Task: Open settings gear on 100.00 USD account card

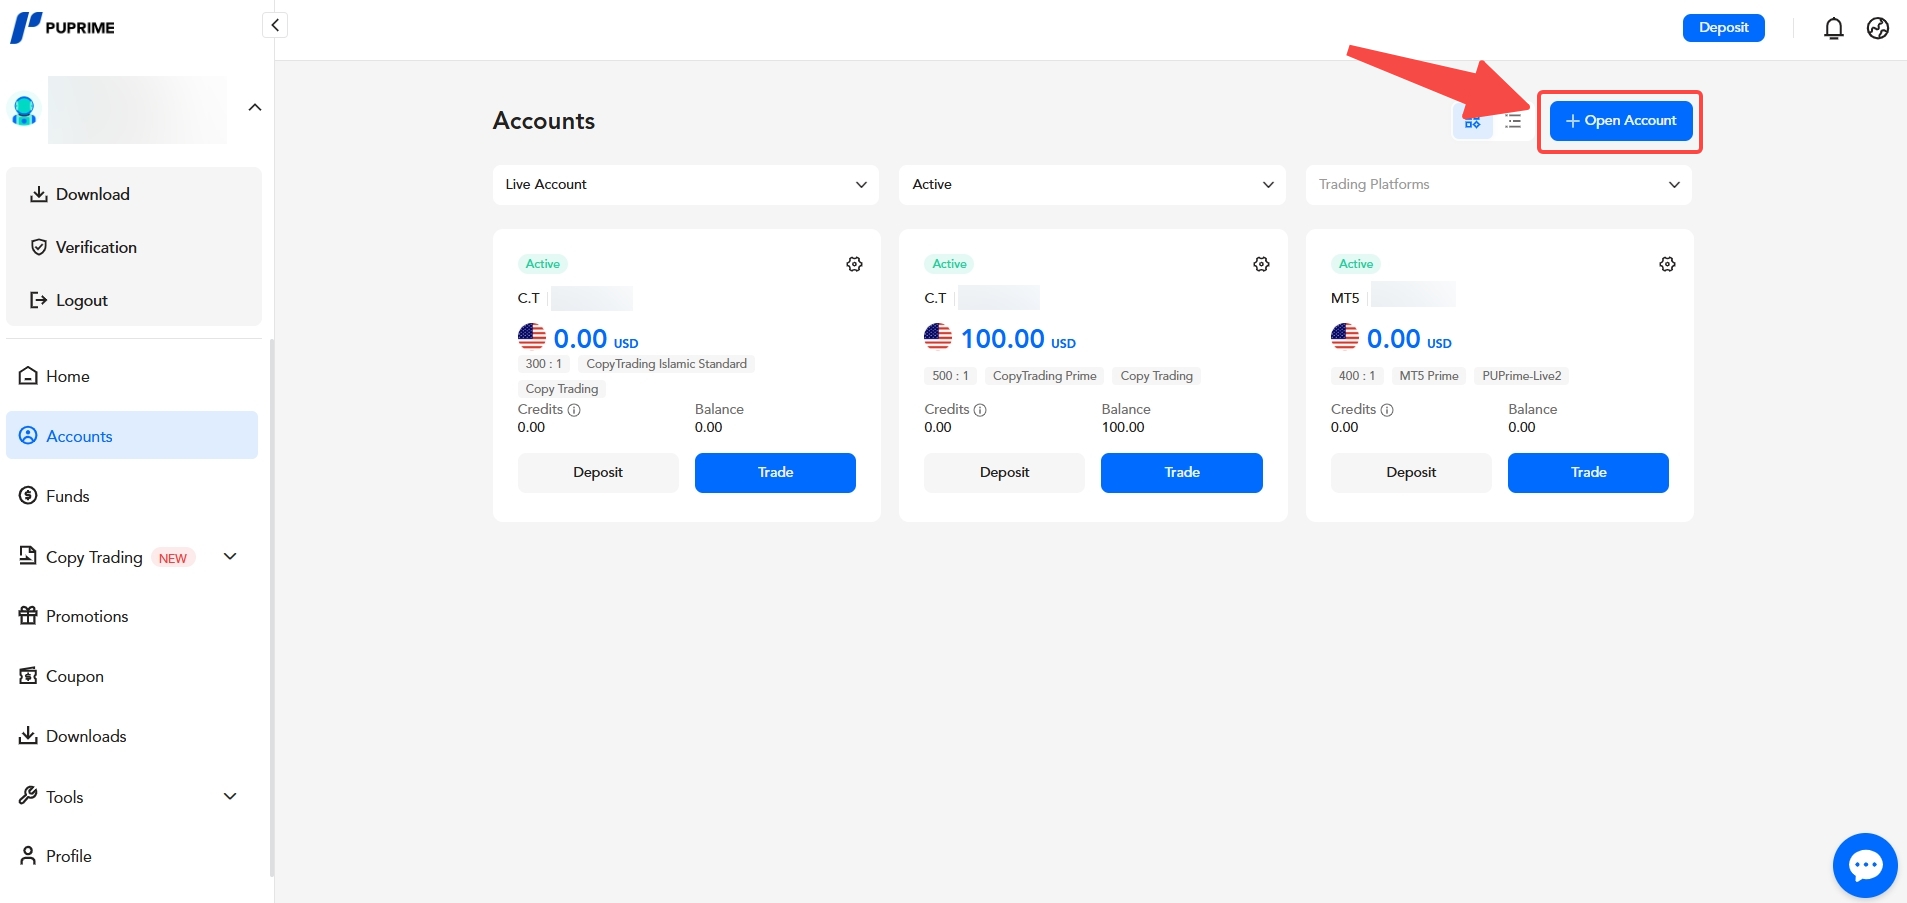Action: [1261, 264]
